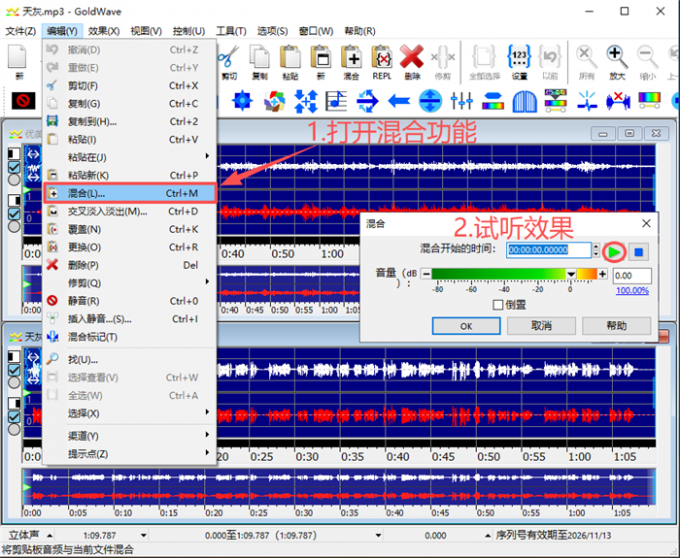Click 取消 in the 混合 dialog
680x558 pixels.
541,326
